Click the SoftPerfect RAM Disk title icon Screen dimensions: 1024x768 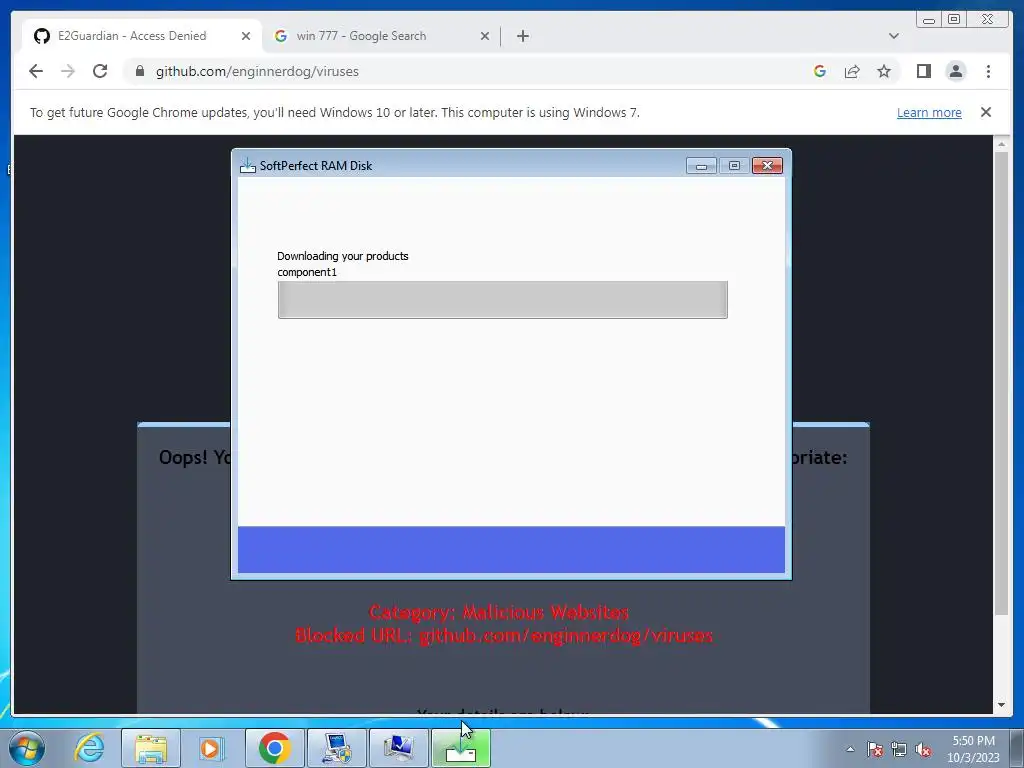tap(248, 166)
